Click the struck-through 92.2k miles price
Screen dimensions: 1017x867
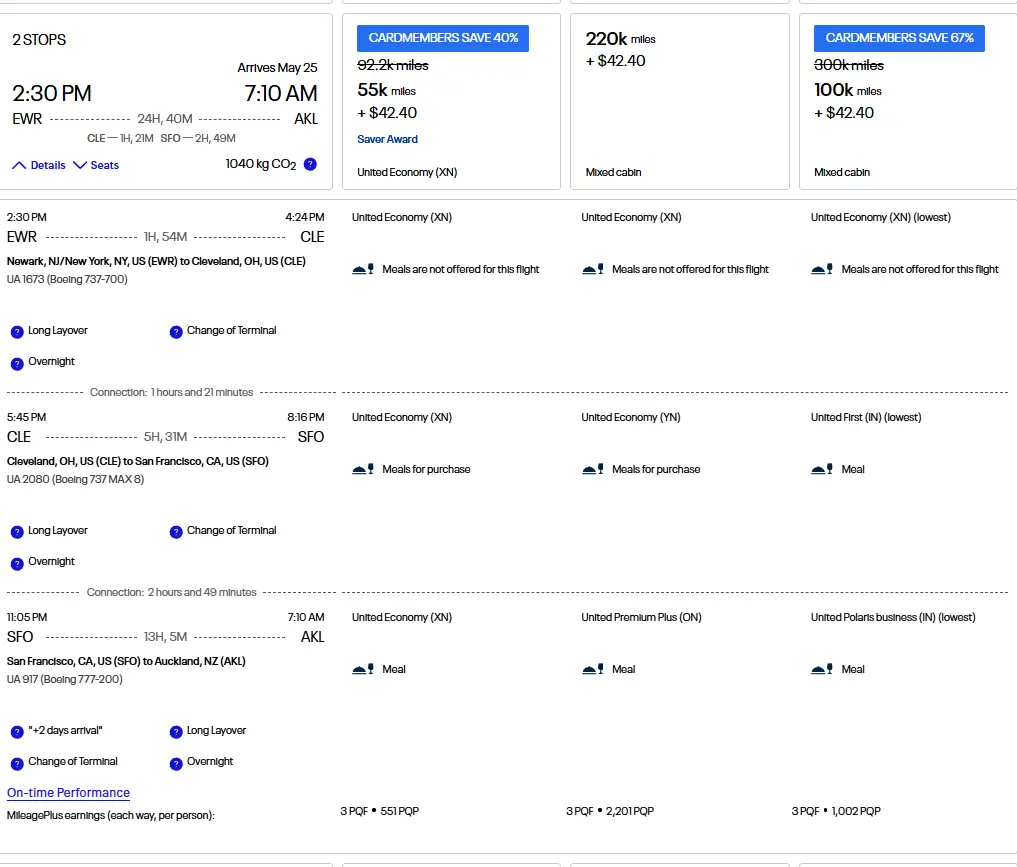(x=393, y=65)
